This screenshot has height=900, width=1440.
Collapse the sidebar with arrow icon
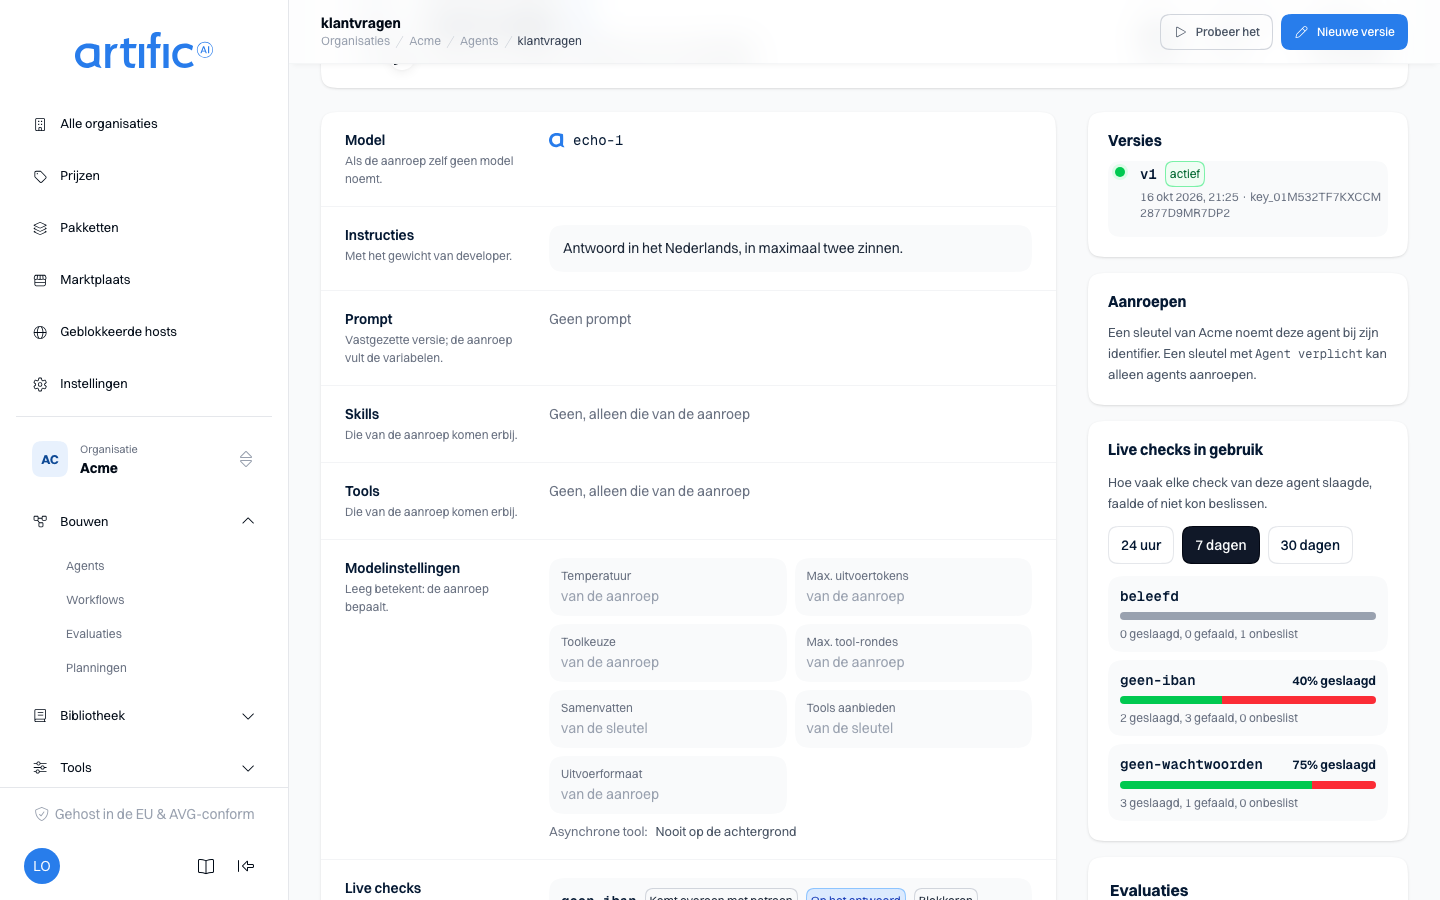point(246,866)
